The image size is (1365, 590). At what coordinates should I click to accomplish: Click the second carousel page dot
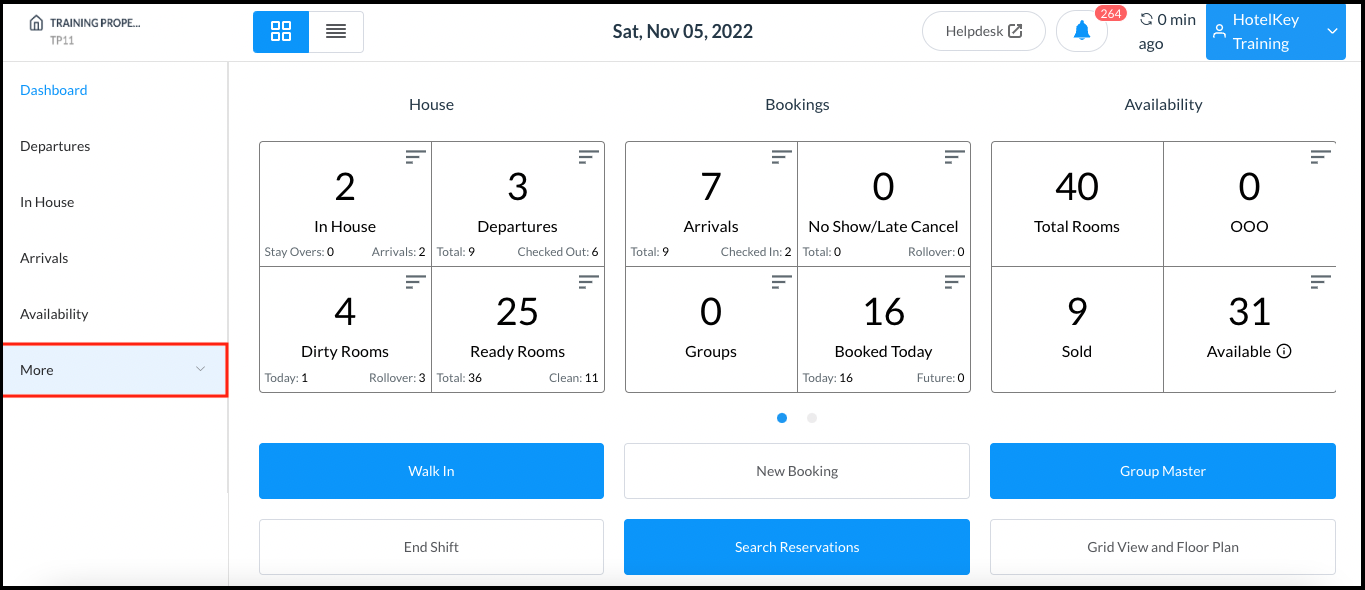811,418
